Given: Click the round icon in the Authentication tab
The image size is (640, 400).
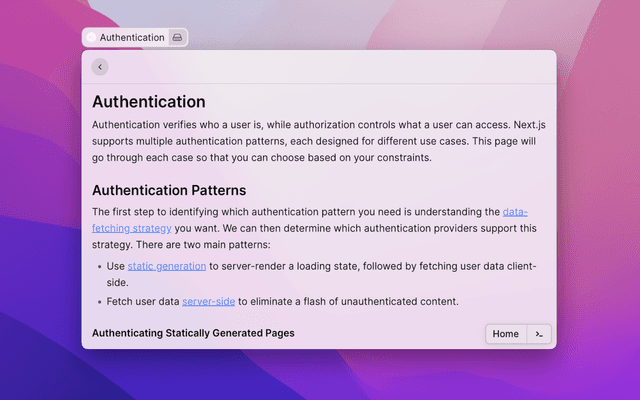Looking at the screenshot, I should (x=91, y=37).
